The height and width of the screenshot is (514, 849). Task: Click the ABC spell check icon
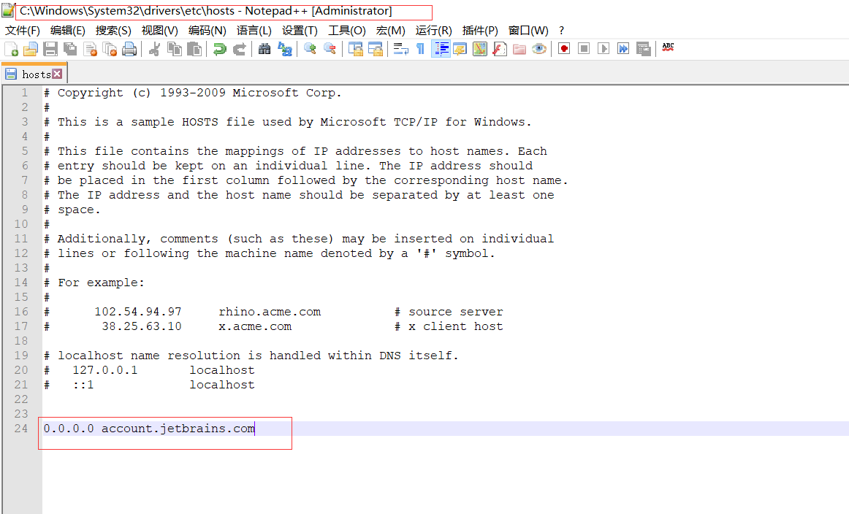click(x=668, y=48)
